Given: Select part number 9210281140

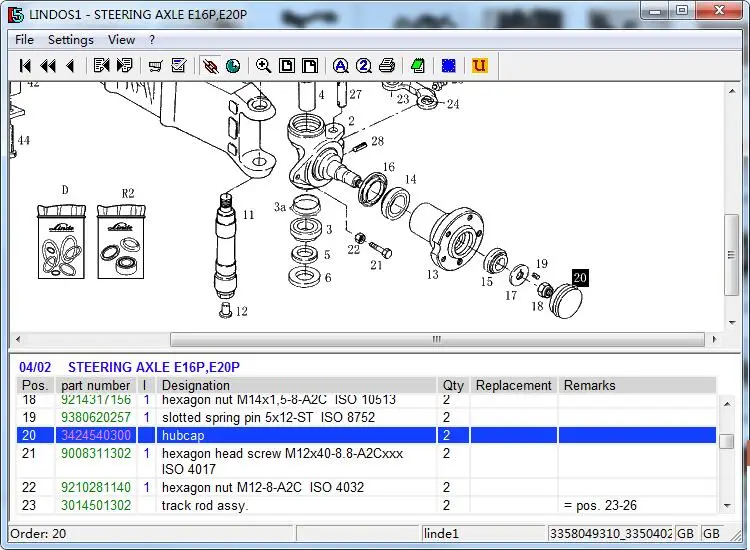Looking at the screenshot, I should [x=96, y=487].
